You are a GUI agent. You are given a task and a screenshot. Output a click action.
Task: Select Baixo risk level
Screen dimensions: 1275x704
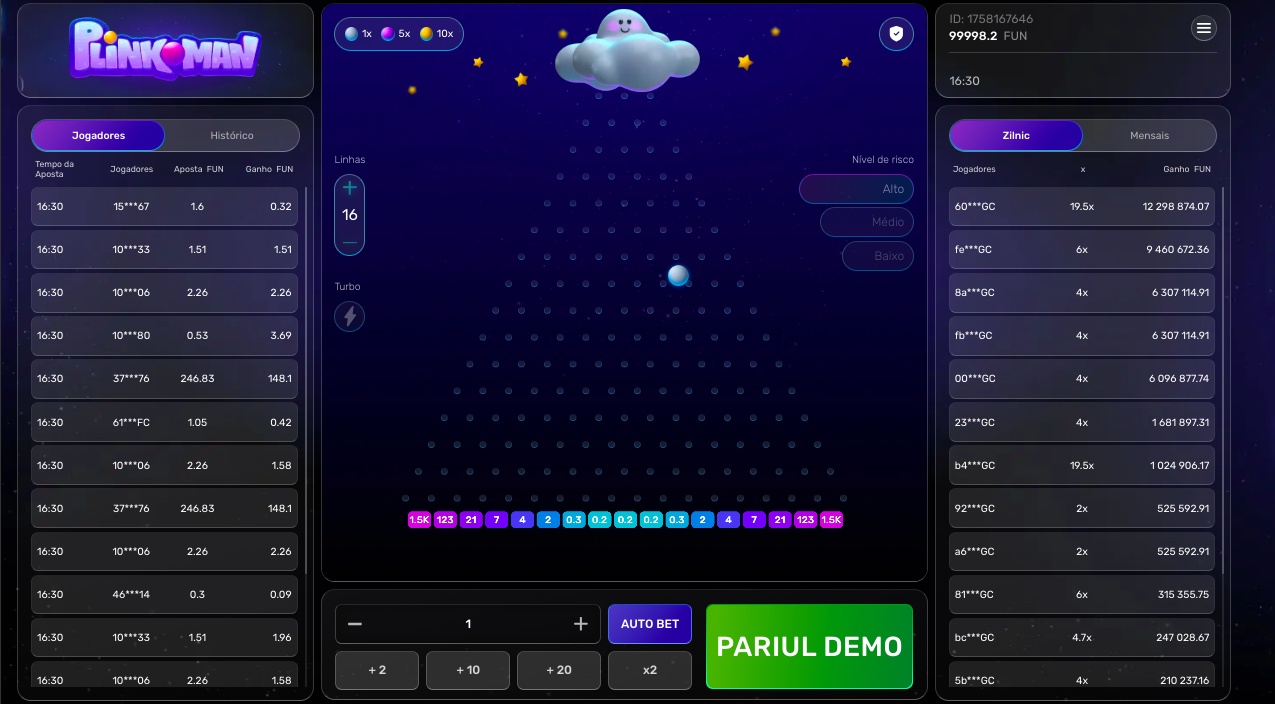tap(878, 256)
